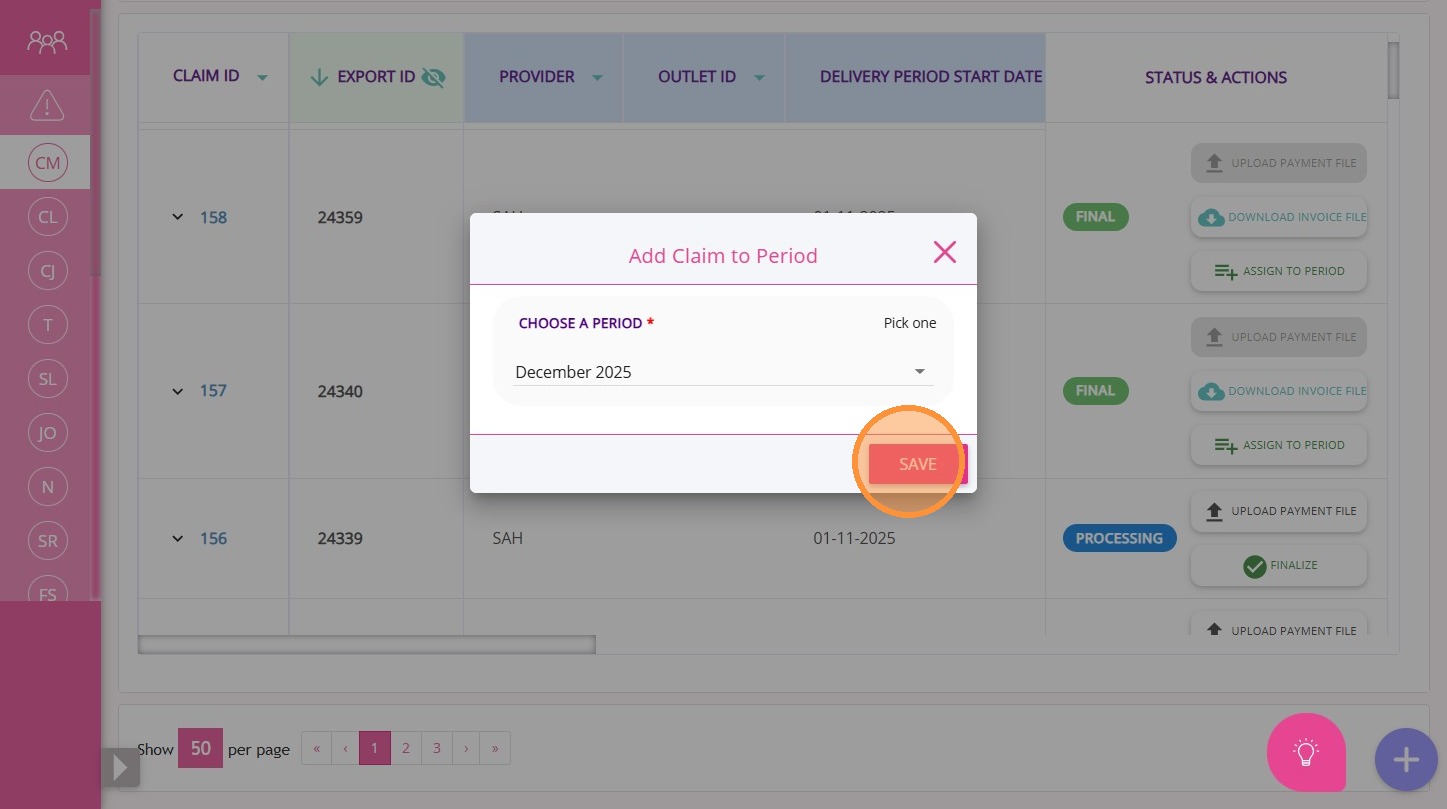Toggle Export ID column visibility eye icon

433,77
